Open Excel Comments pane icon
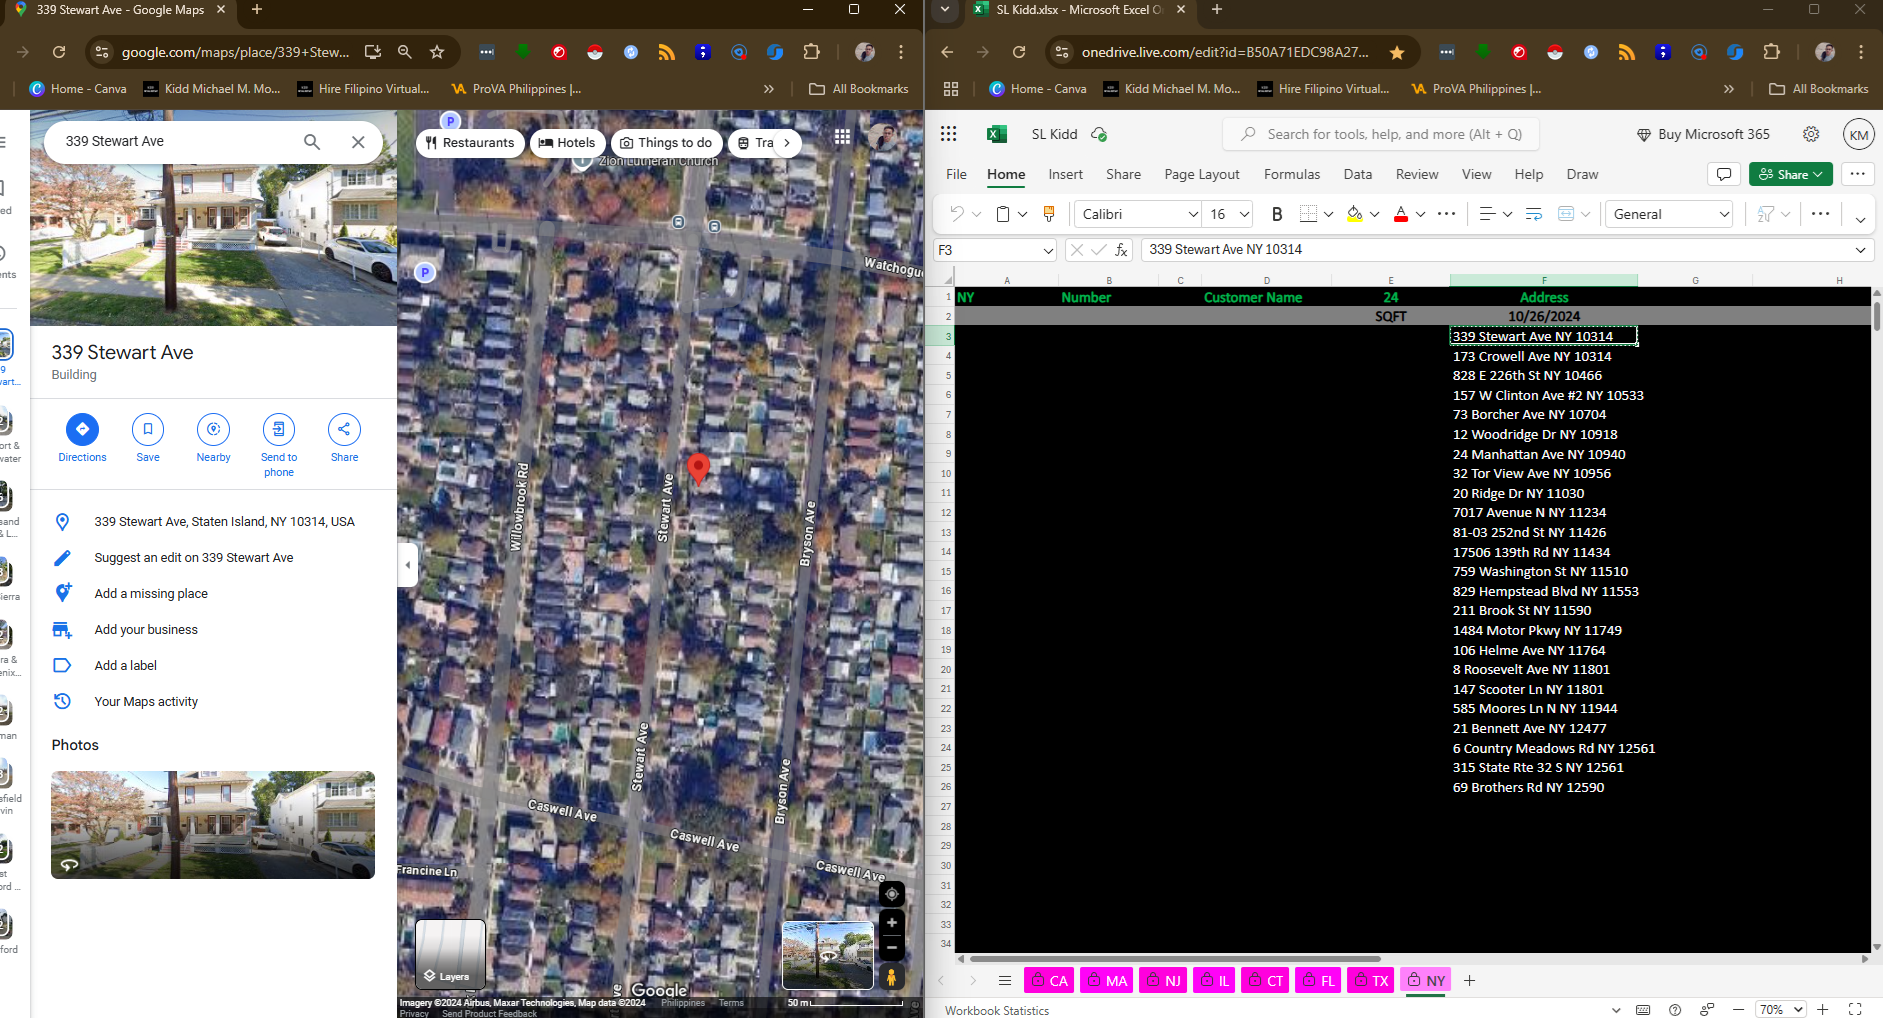 point(1724,174)
